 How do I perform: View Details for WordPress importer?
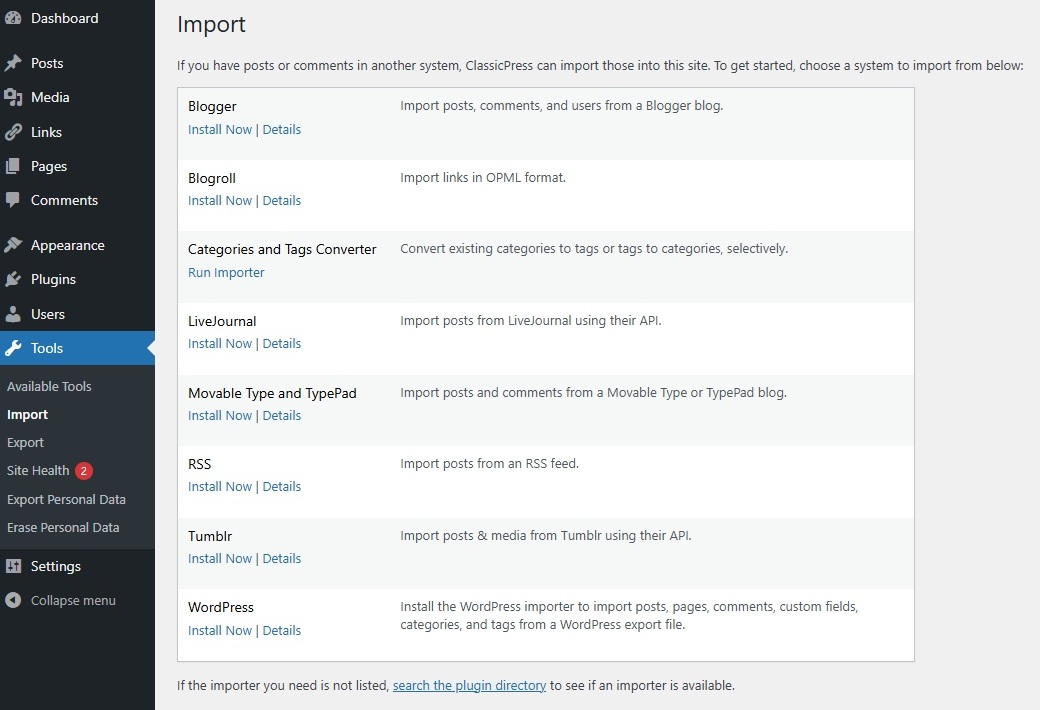(x=281, y=630)
